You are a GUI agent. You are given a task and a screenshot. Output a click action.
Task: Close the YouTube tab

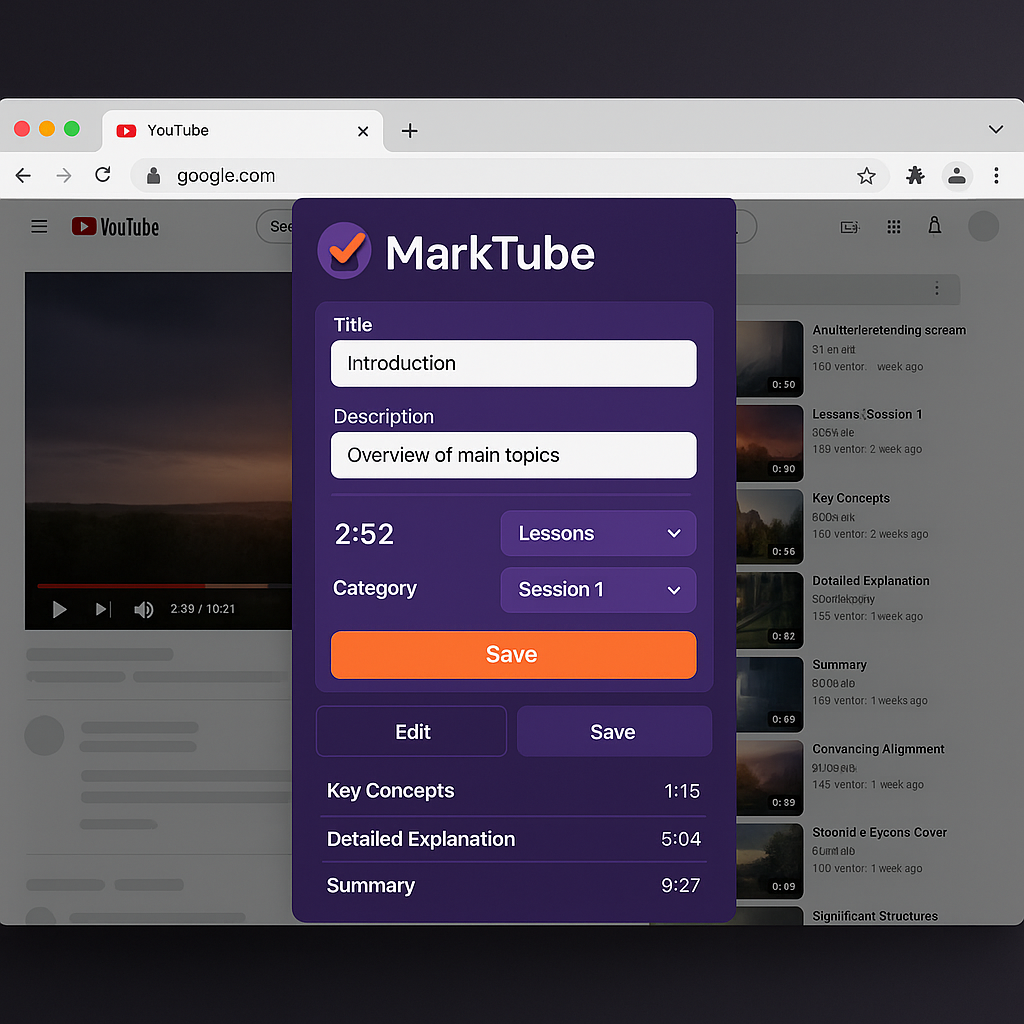(363, 131)
